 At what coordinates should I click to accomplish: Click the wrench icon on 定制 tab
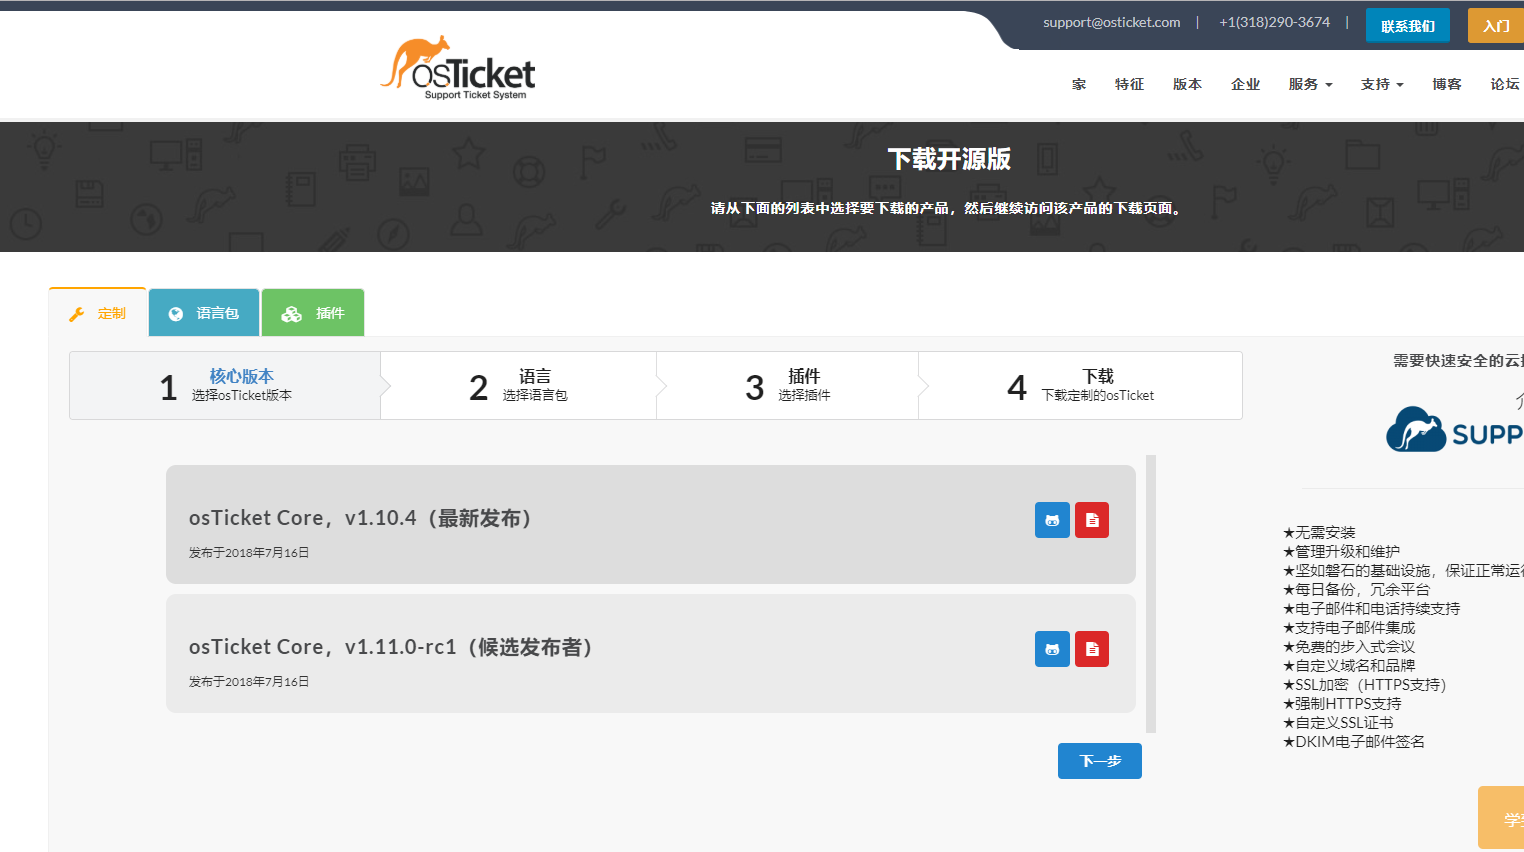point(76,314)
